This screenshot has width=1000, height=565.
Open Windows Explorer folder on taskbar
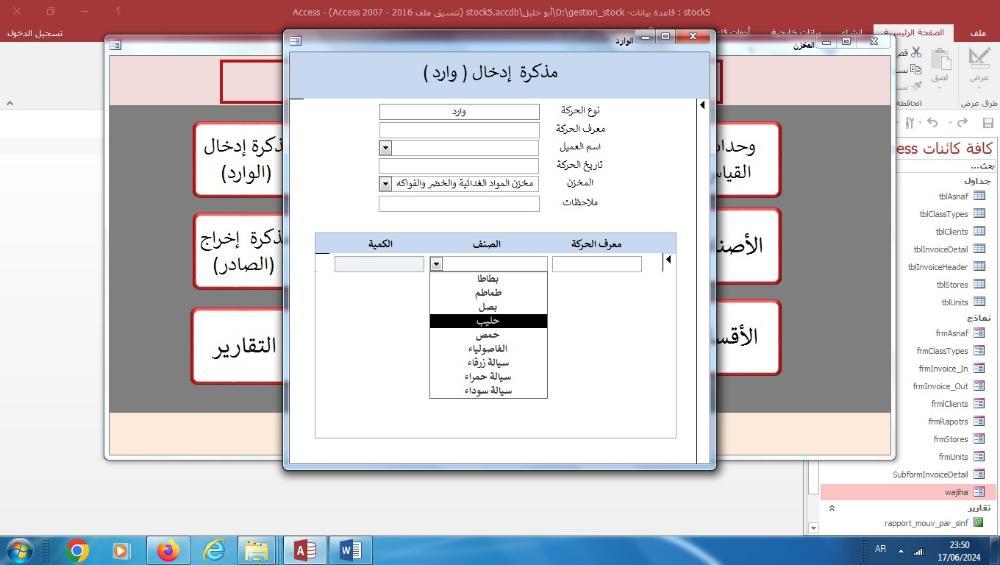[258, 550]
